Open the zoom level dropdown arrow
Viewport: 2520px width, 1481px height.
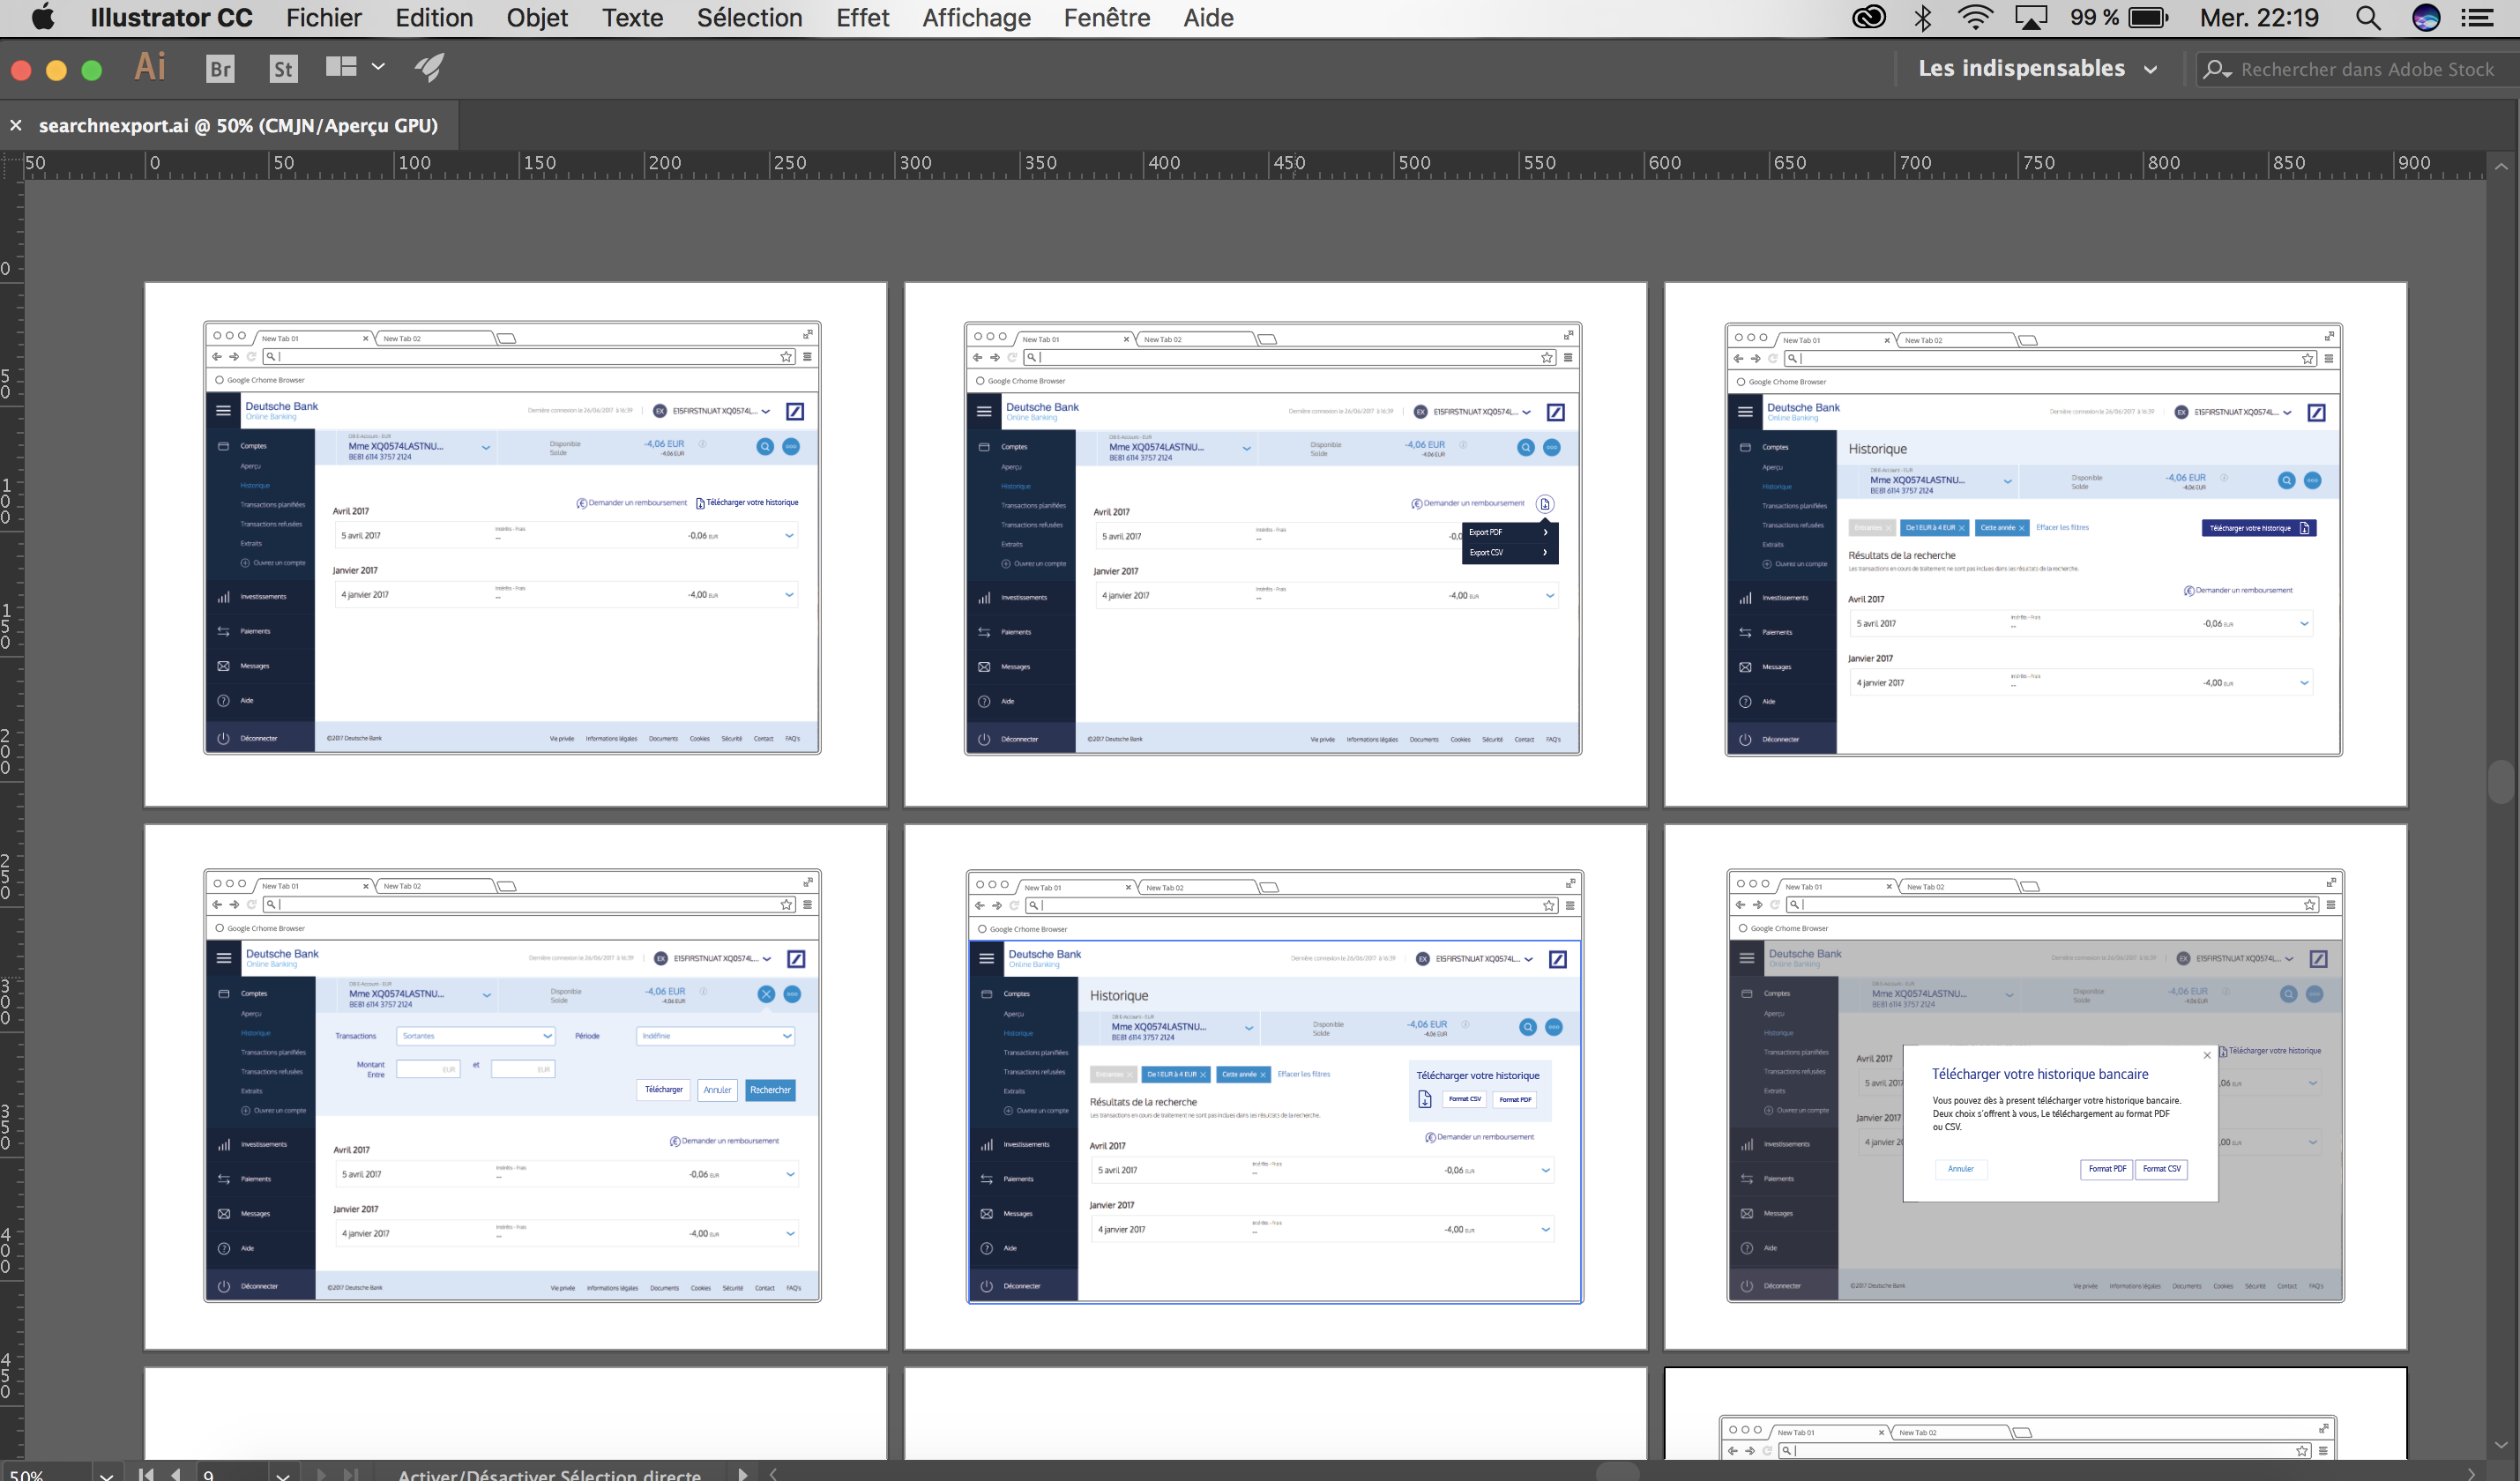click(106, 1474)
